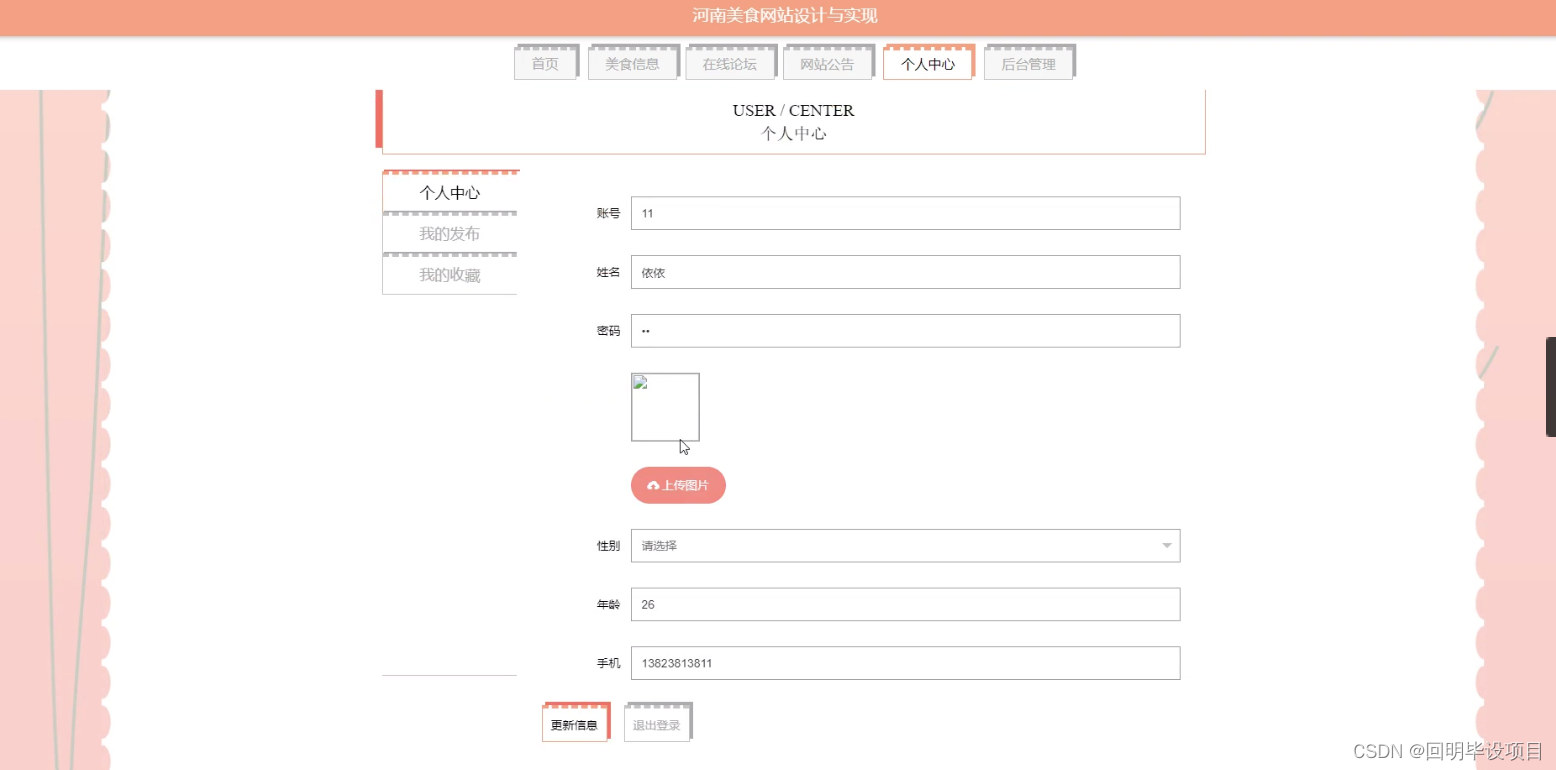Click the 手机 field label

click(608, 663)
